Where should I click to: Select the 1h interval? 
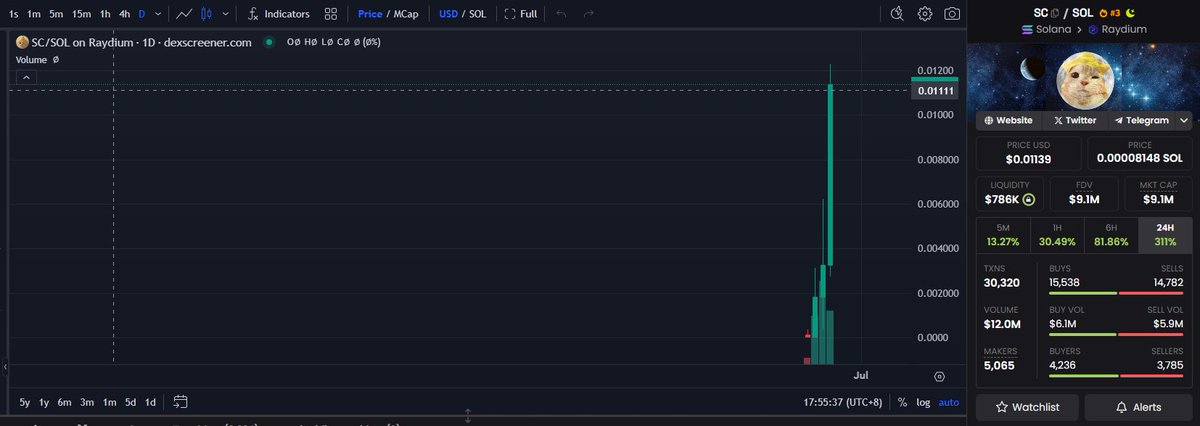[105, 14]
